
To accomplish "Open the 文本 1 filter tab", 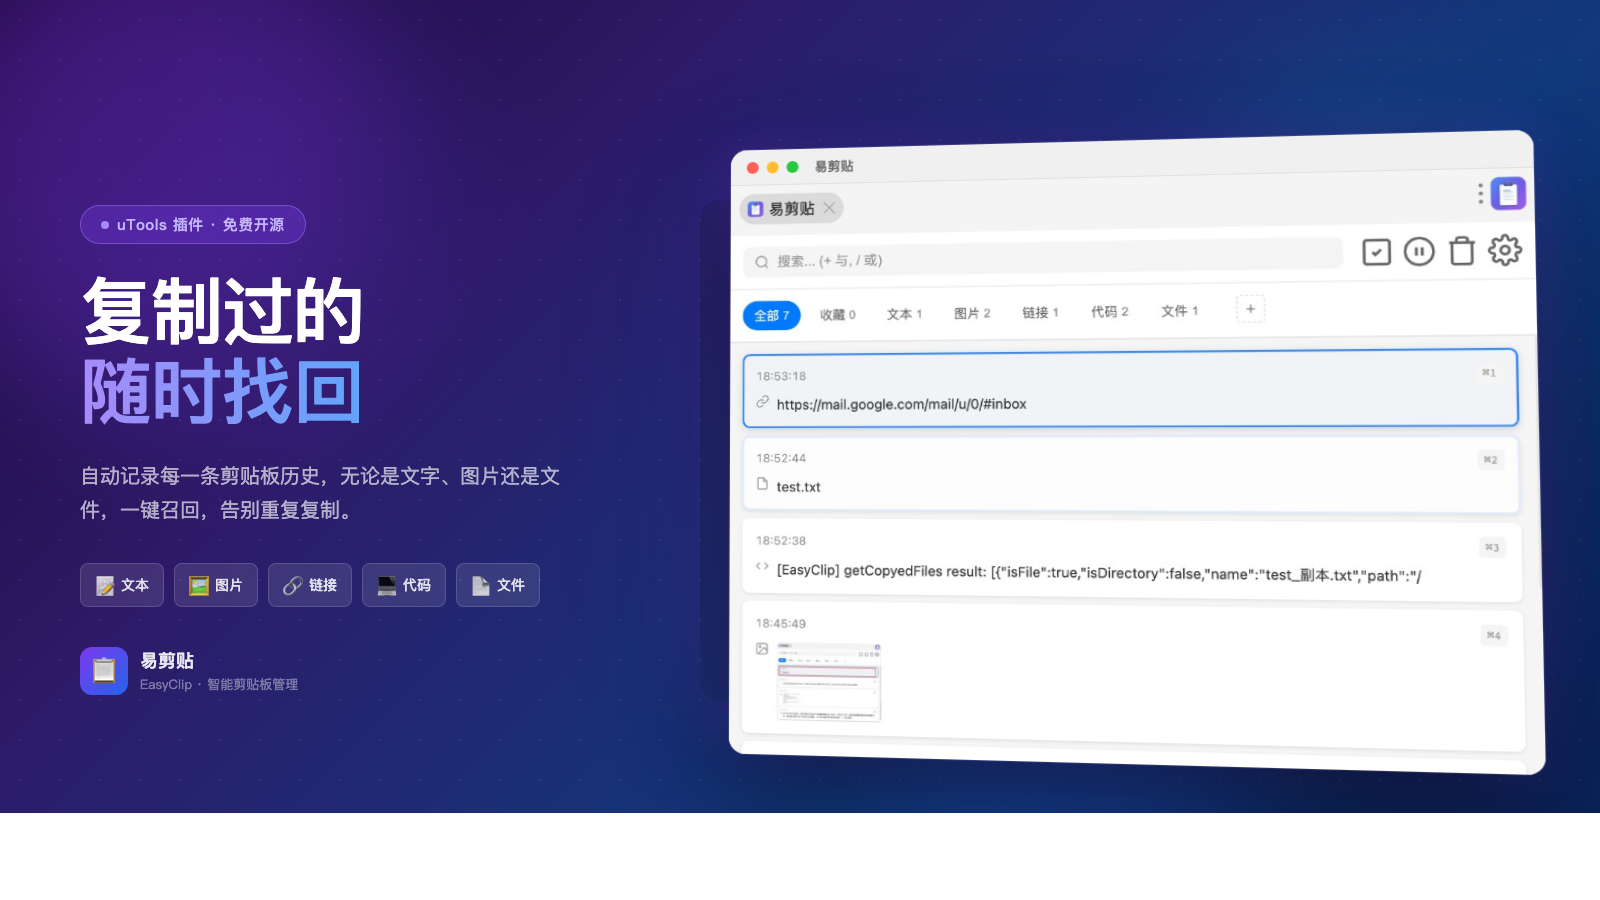I will (x=904, y=314).
